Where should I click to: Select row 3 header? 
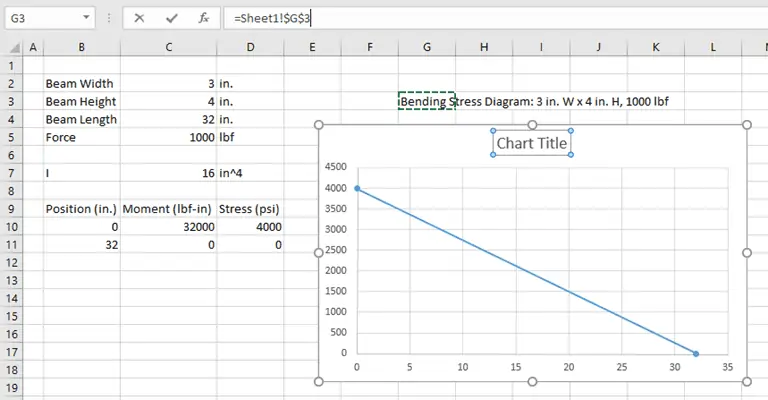point(12,101)
